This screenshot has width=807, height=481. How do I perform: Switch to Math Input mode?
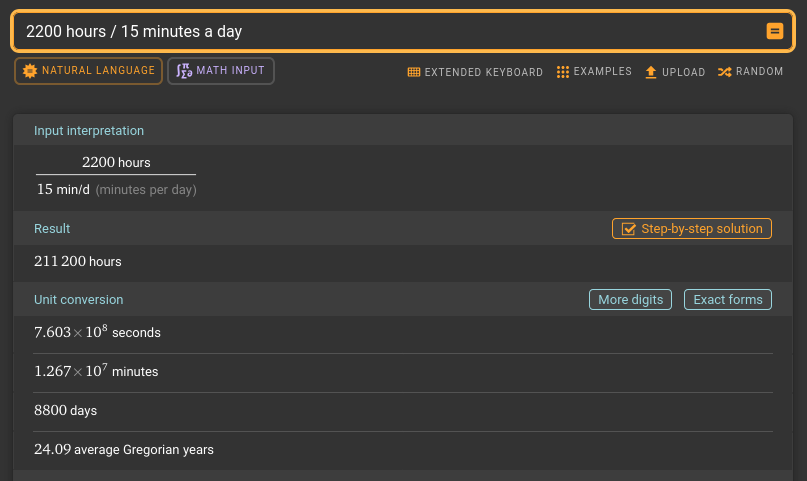coord(221,70)
